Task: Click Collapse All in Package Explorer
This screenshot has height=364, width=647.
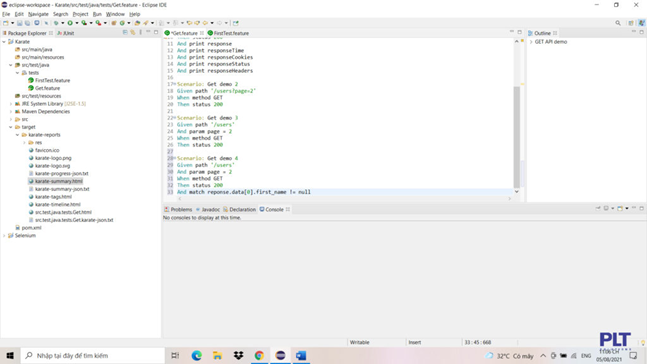Action: (125, 32)
